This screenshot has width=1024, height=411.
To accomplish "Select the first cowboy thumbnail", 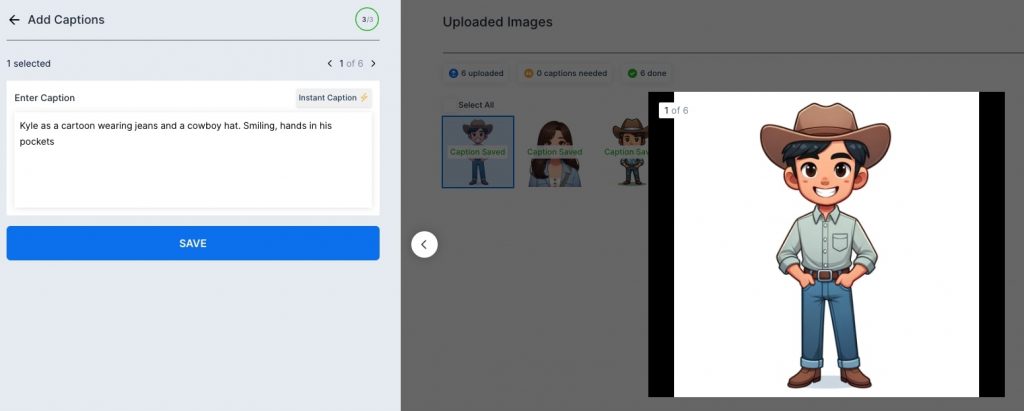I will pos(478,152).
